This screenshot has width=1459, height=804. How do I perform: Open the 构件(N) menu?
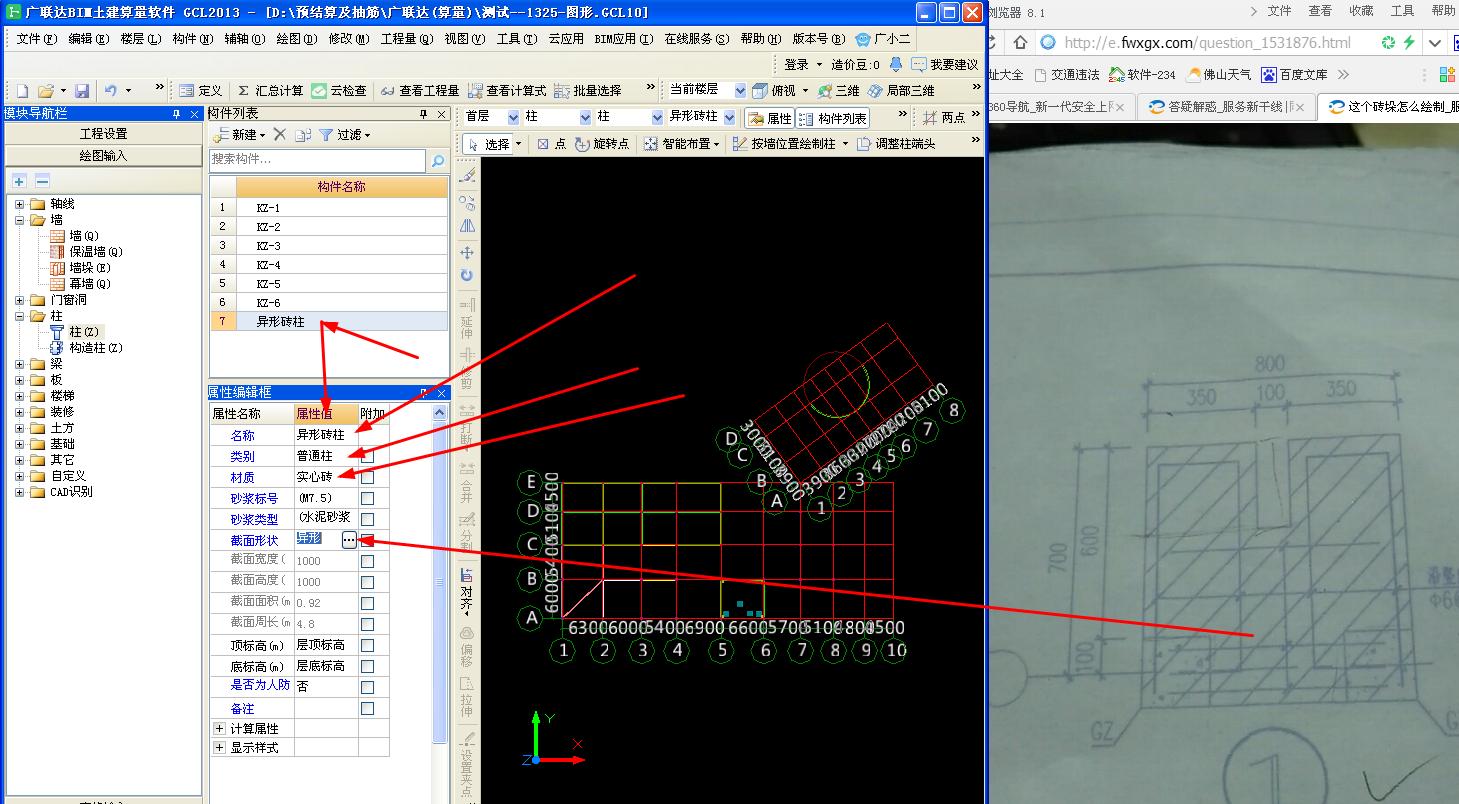(x=193, y=39)
